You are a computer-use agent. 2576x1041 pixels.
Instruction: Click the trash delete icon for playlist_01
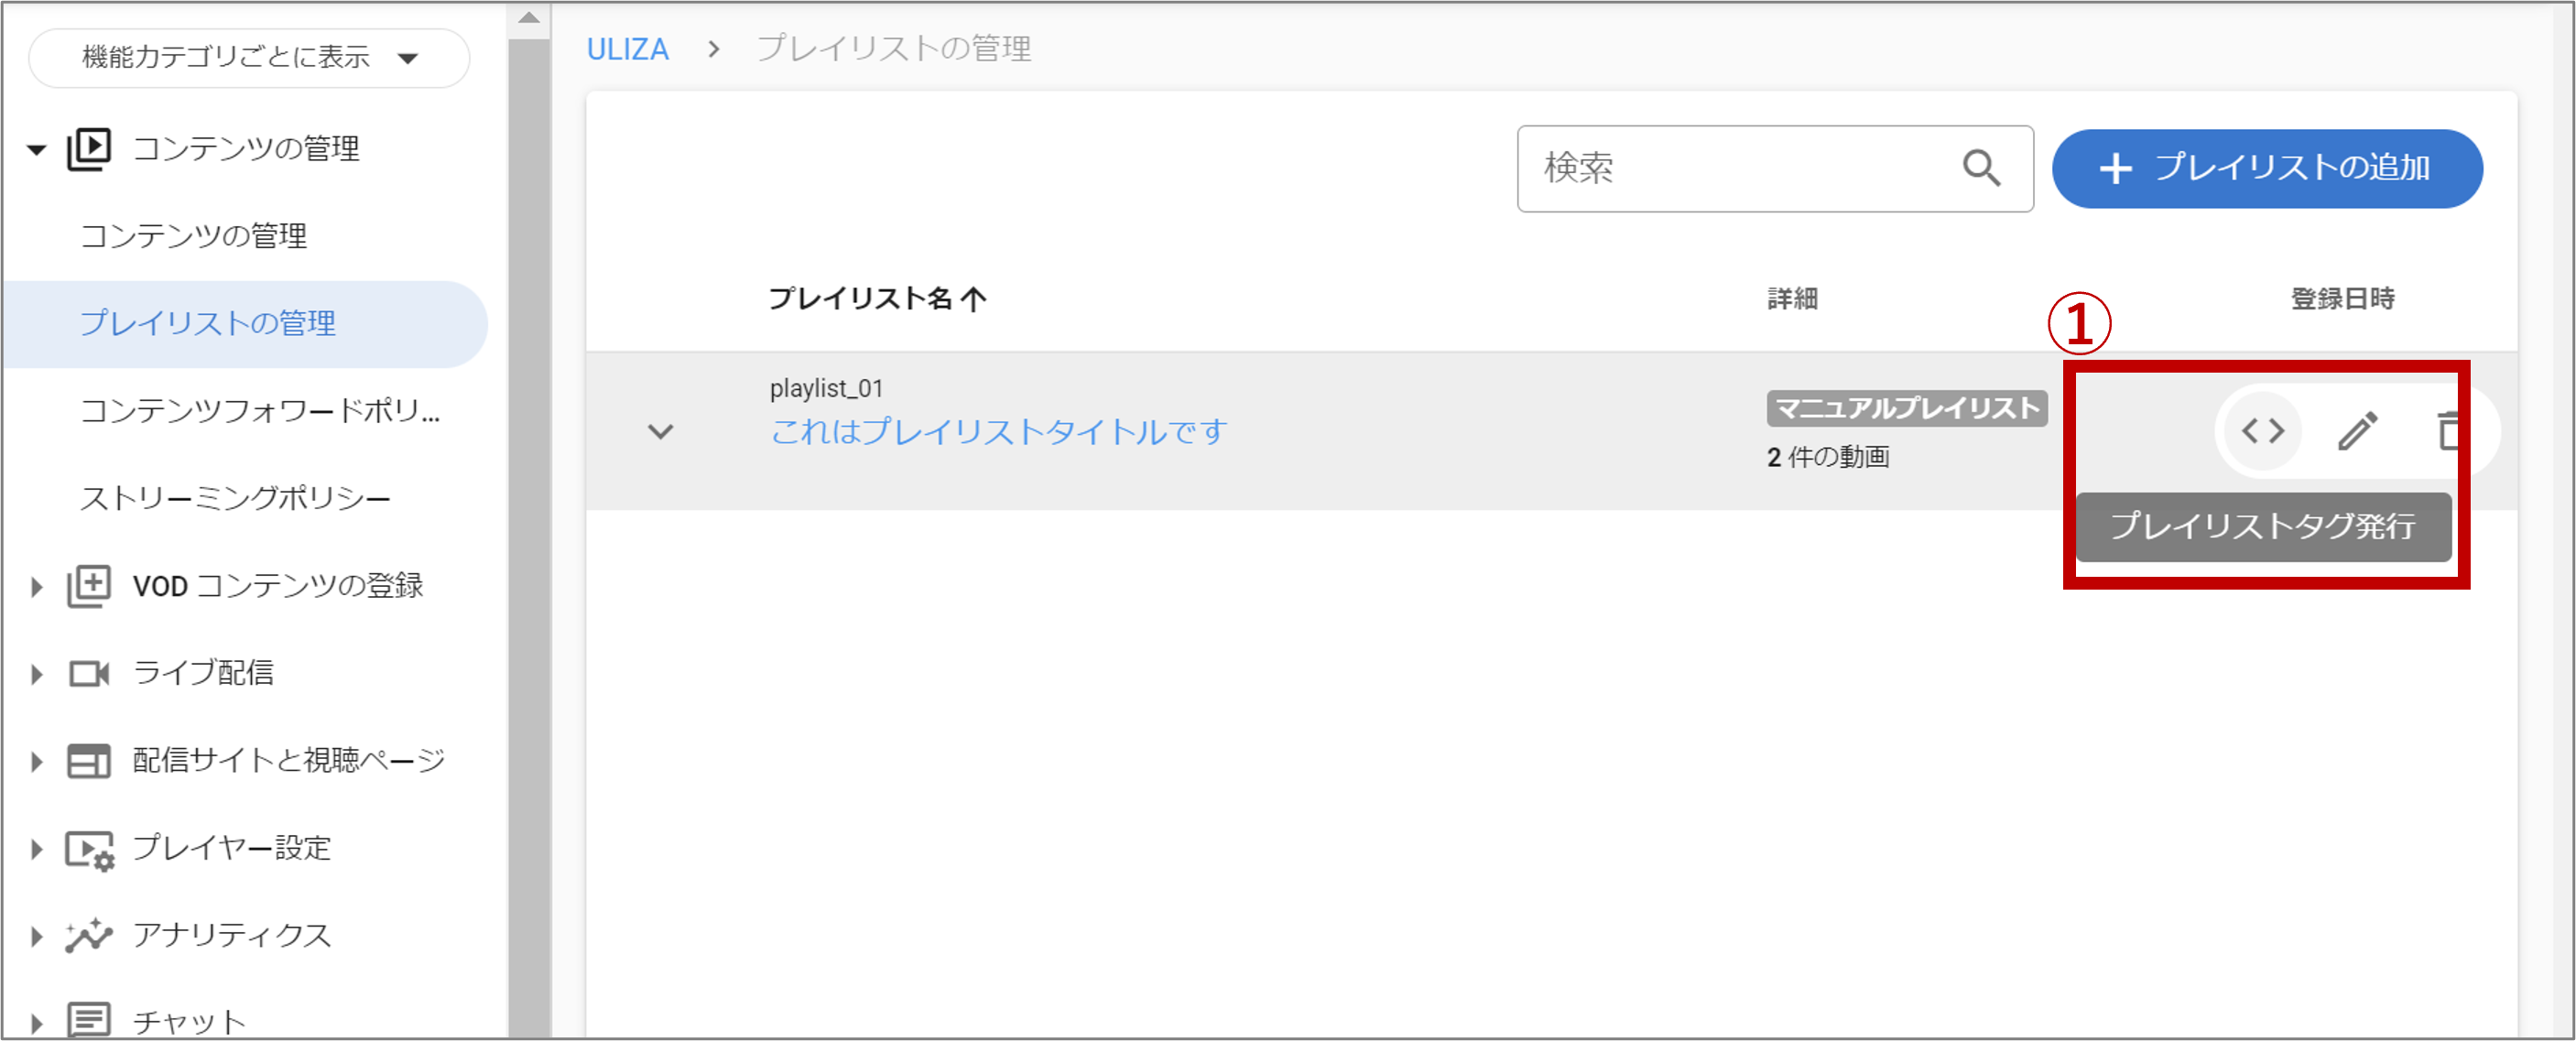(x=2448, y=432)
